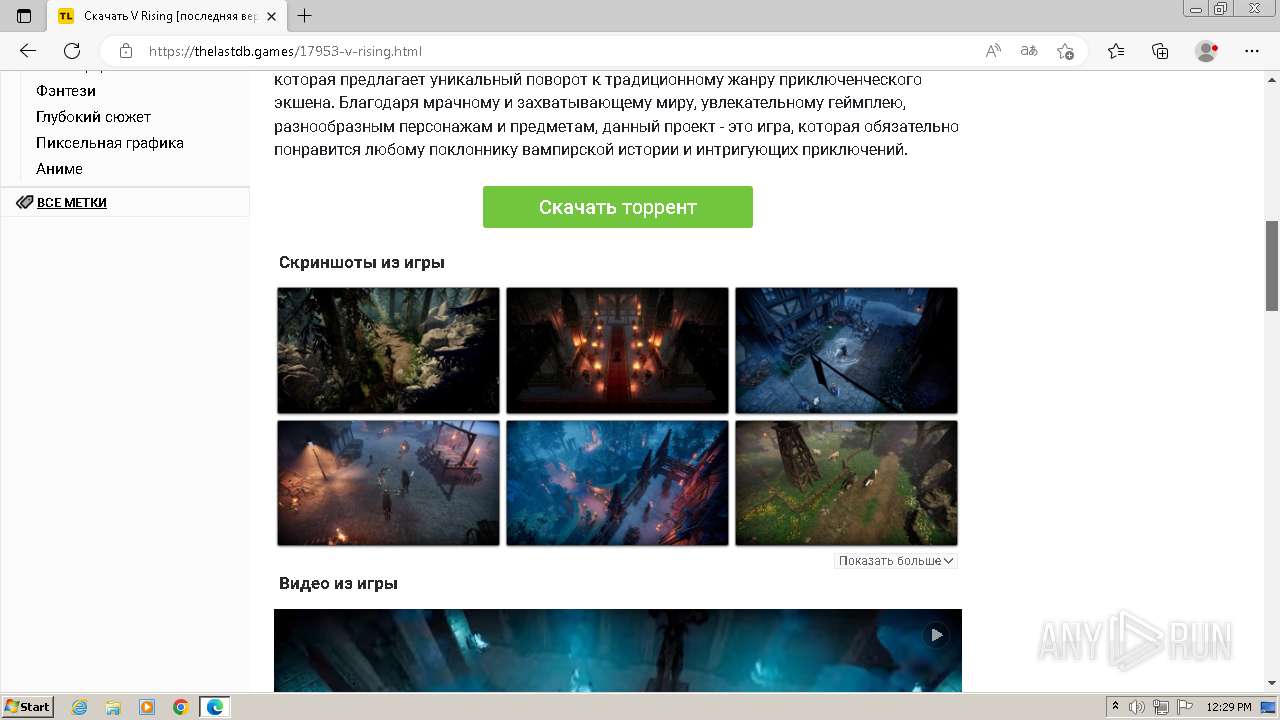Screen dimensions: 1280x720
Task: Open the Collections panel
Action: click(1160, 51)
